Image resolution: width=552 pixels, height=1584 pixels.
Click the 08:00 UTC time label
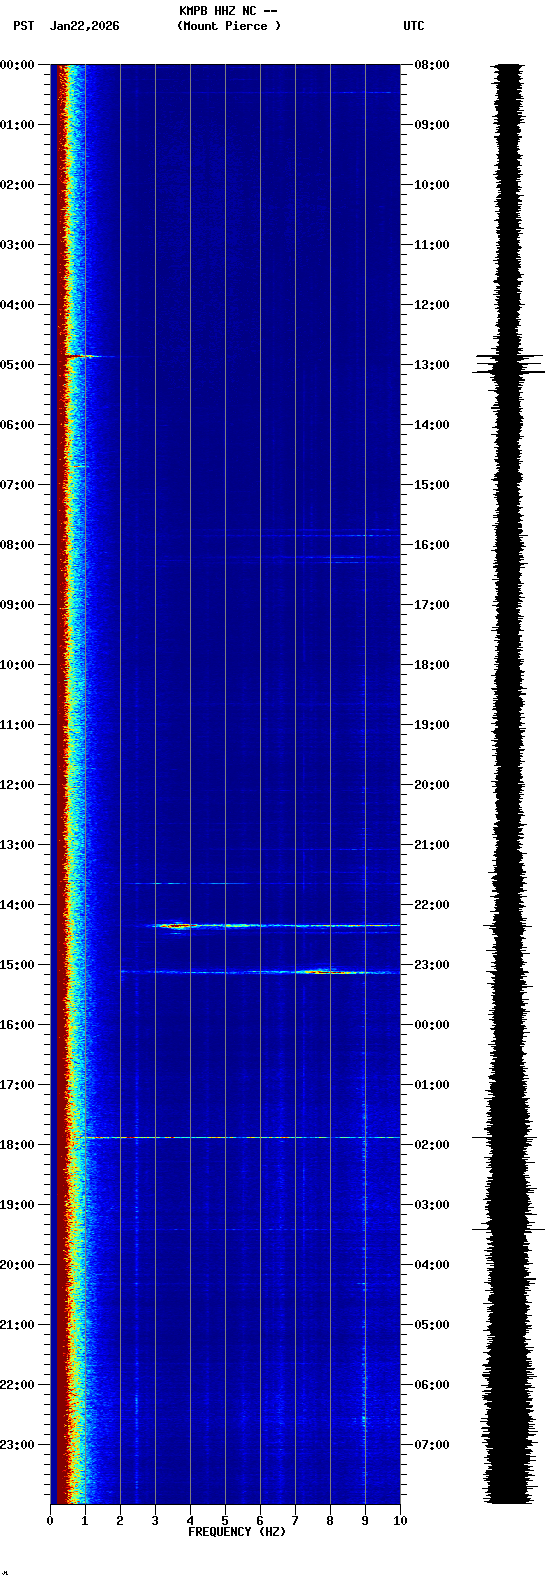tap(431, 65)
